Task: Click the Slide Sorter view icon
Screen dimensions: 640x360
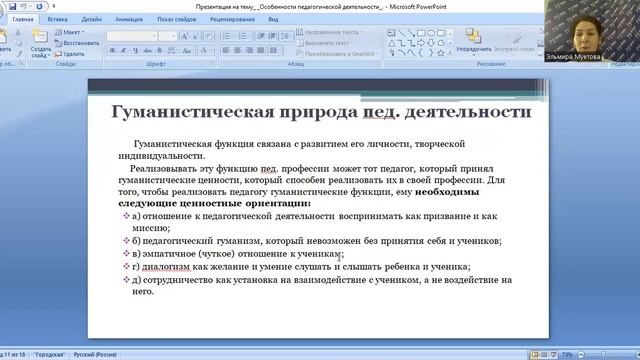Action: point(544,354)
